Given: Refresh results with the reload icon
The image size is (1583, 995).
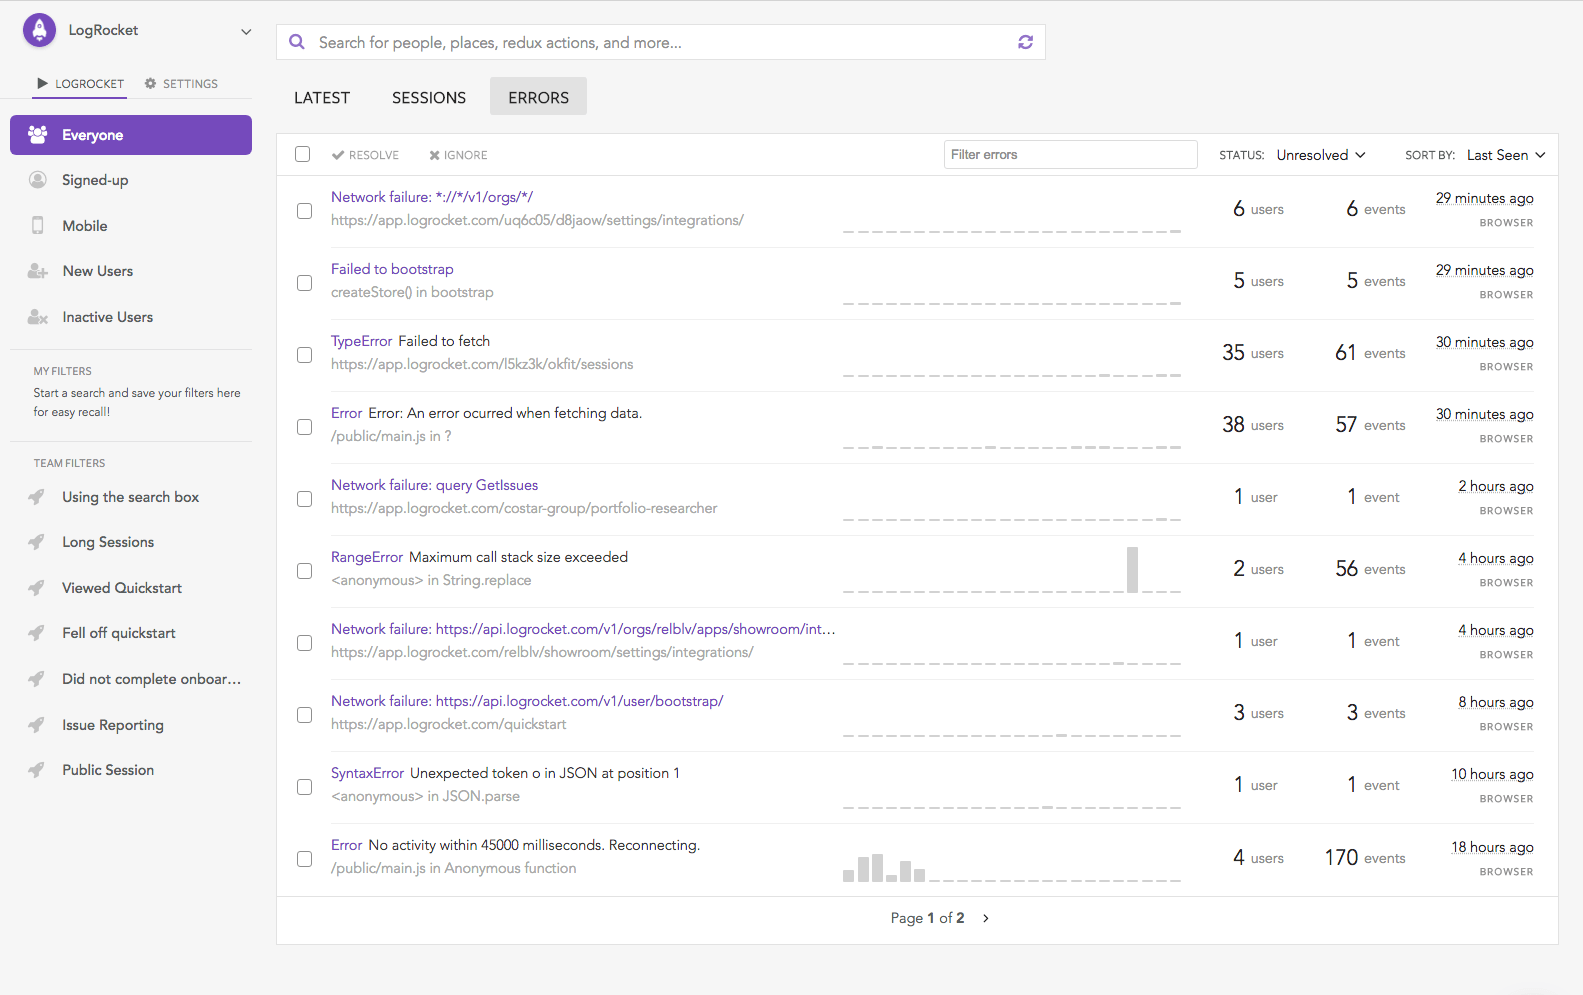Looking at the screenshot, I should [x=1025, y=42].
